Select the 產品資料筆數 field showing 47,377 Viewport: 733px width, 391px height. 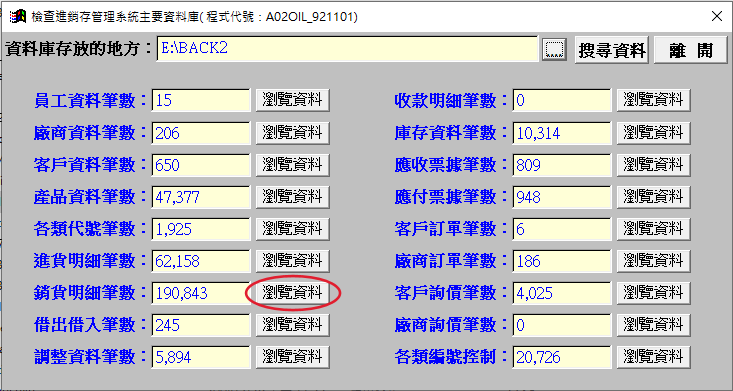[201, 197]
